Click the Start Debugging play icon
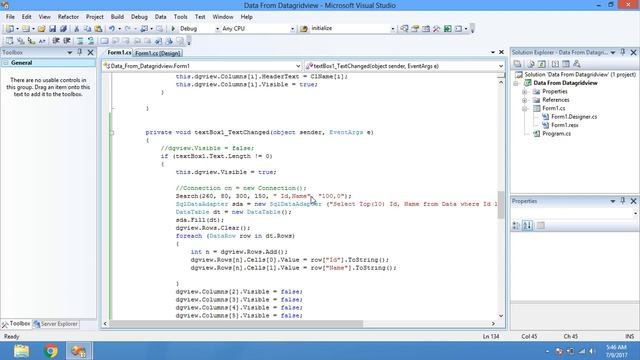Image resolution: width=640 pixels, height=360 pixels. pos(173,29)
